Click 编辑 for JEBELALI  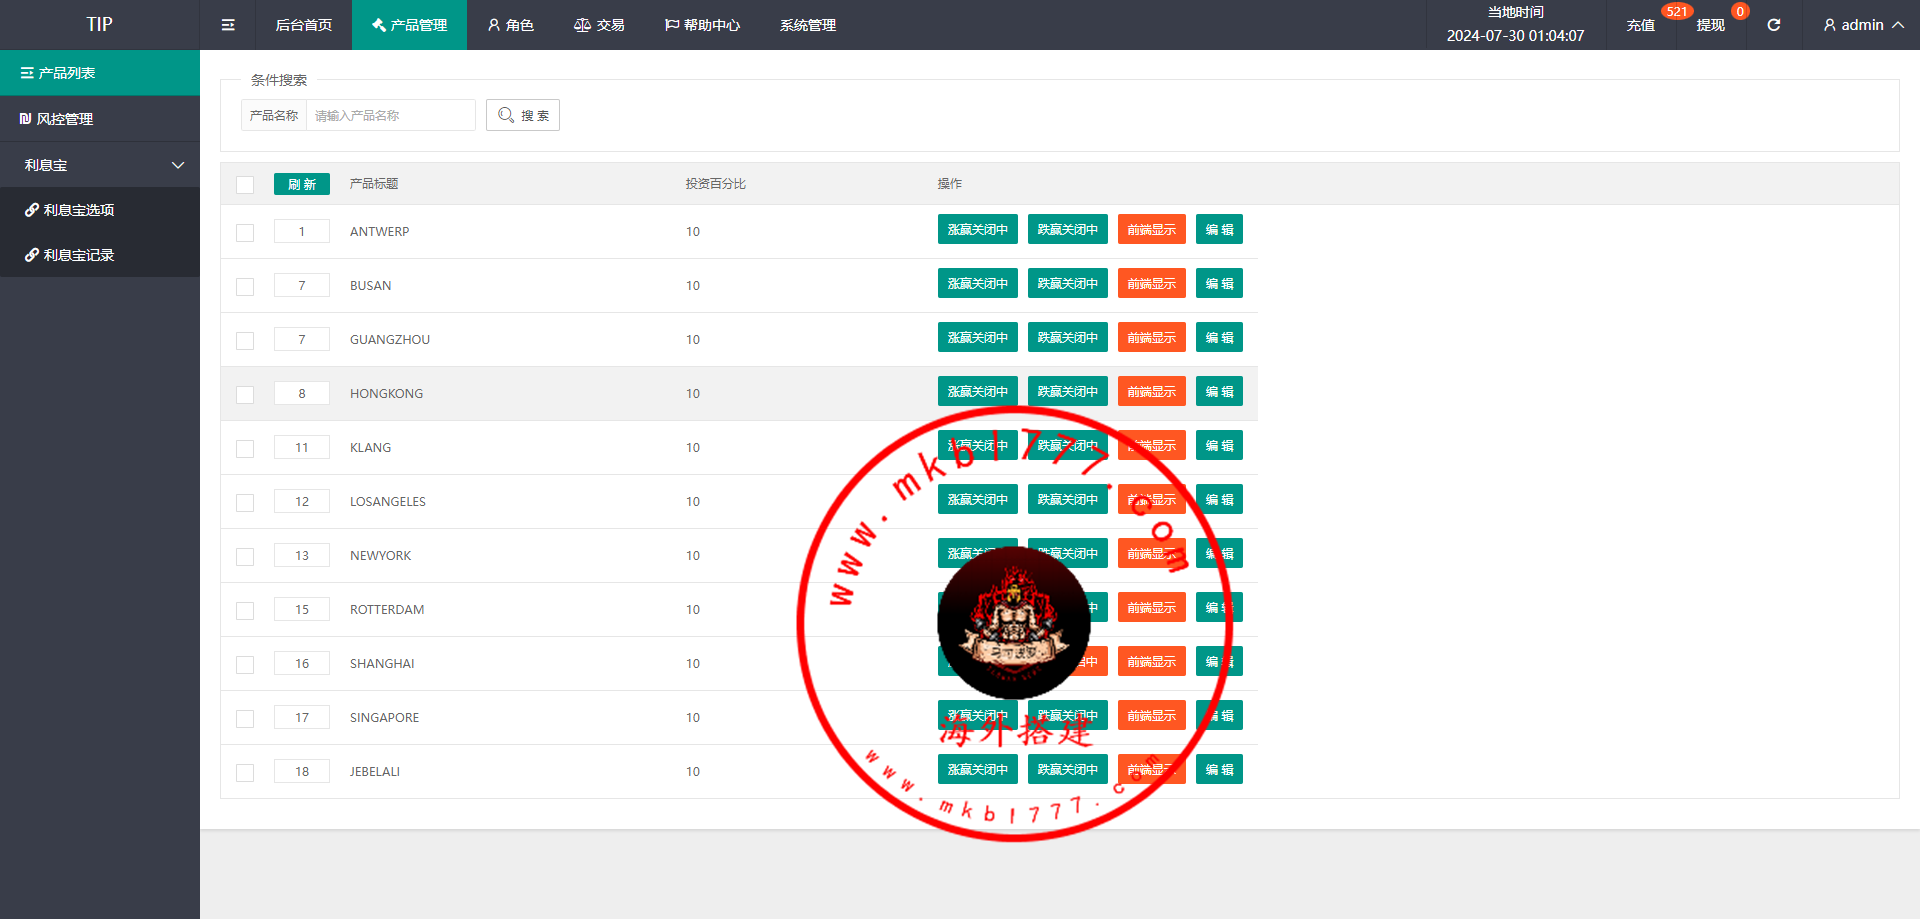(1219, 769)
